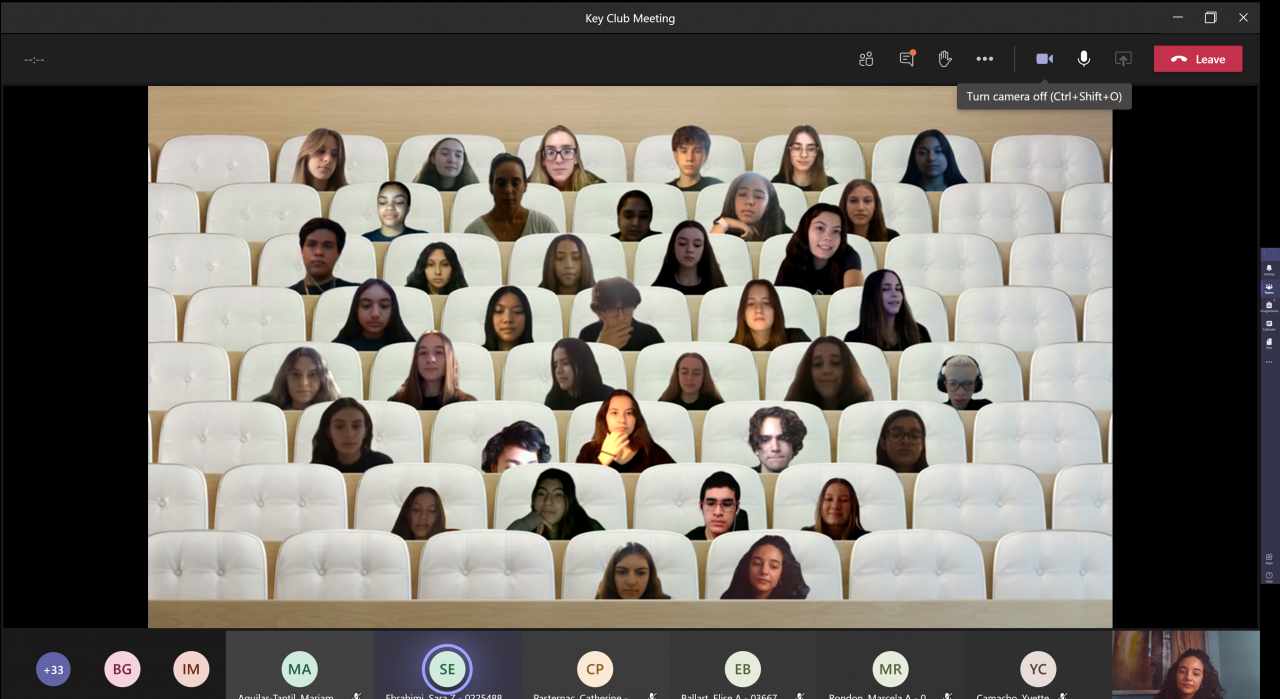Open the More actions ellipsis menu

pyautogui.click(x=985, y=59)
